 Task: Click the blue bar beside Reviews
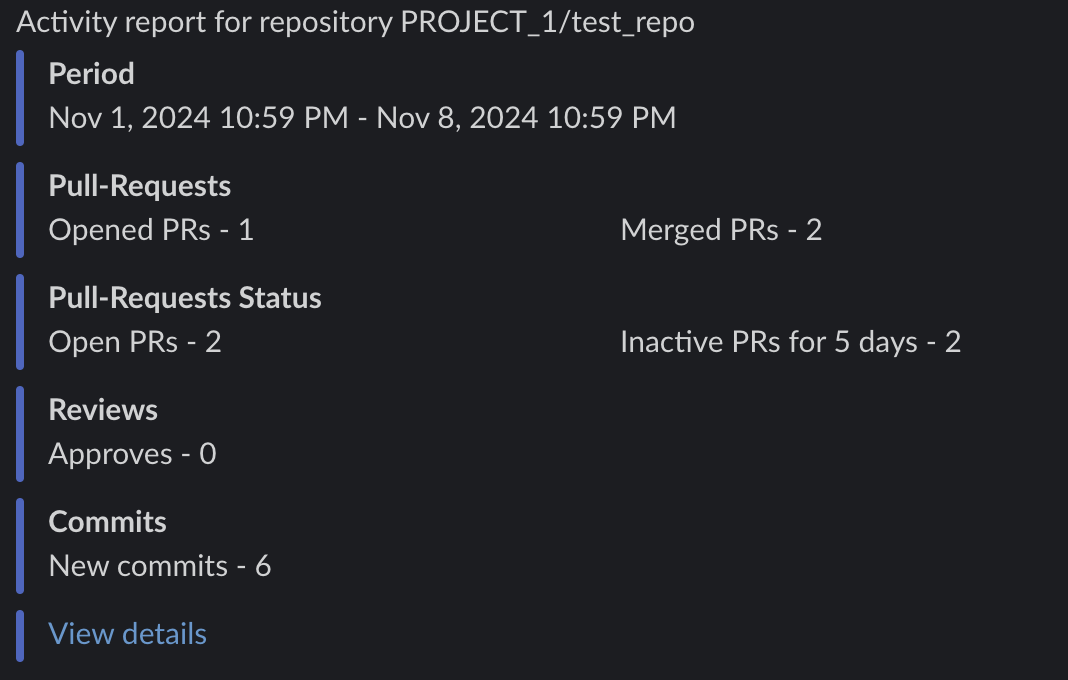point(20,432)
